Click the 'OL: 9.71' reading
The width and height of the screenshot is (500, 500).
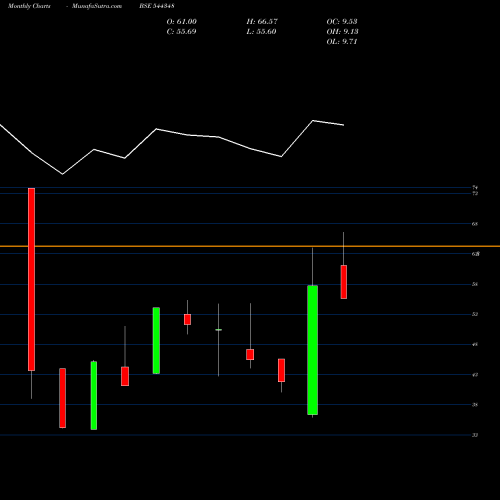[342, 42]
